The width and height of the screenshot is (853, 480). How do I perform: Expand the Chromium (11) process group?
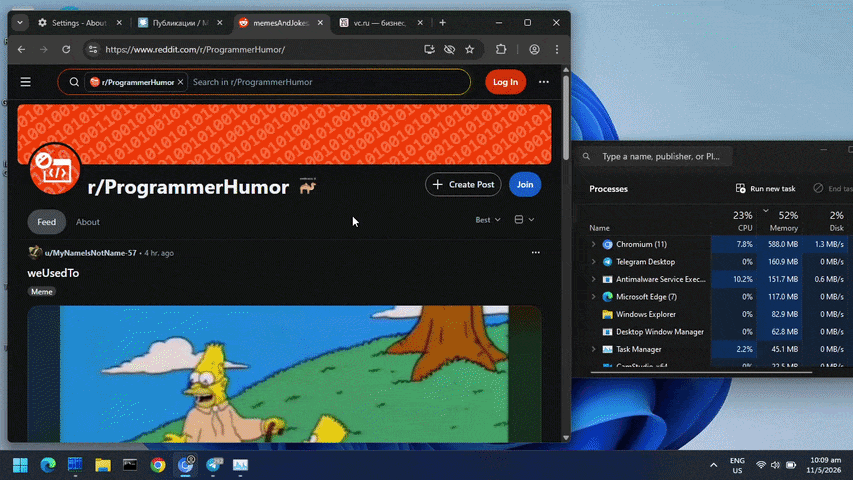(594, 244)
